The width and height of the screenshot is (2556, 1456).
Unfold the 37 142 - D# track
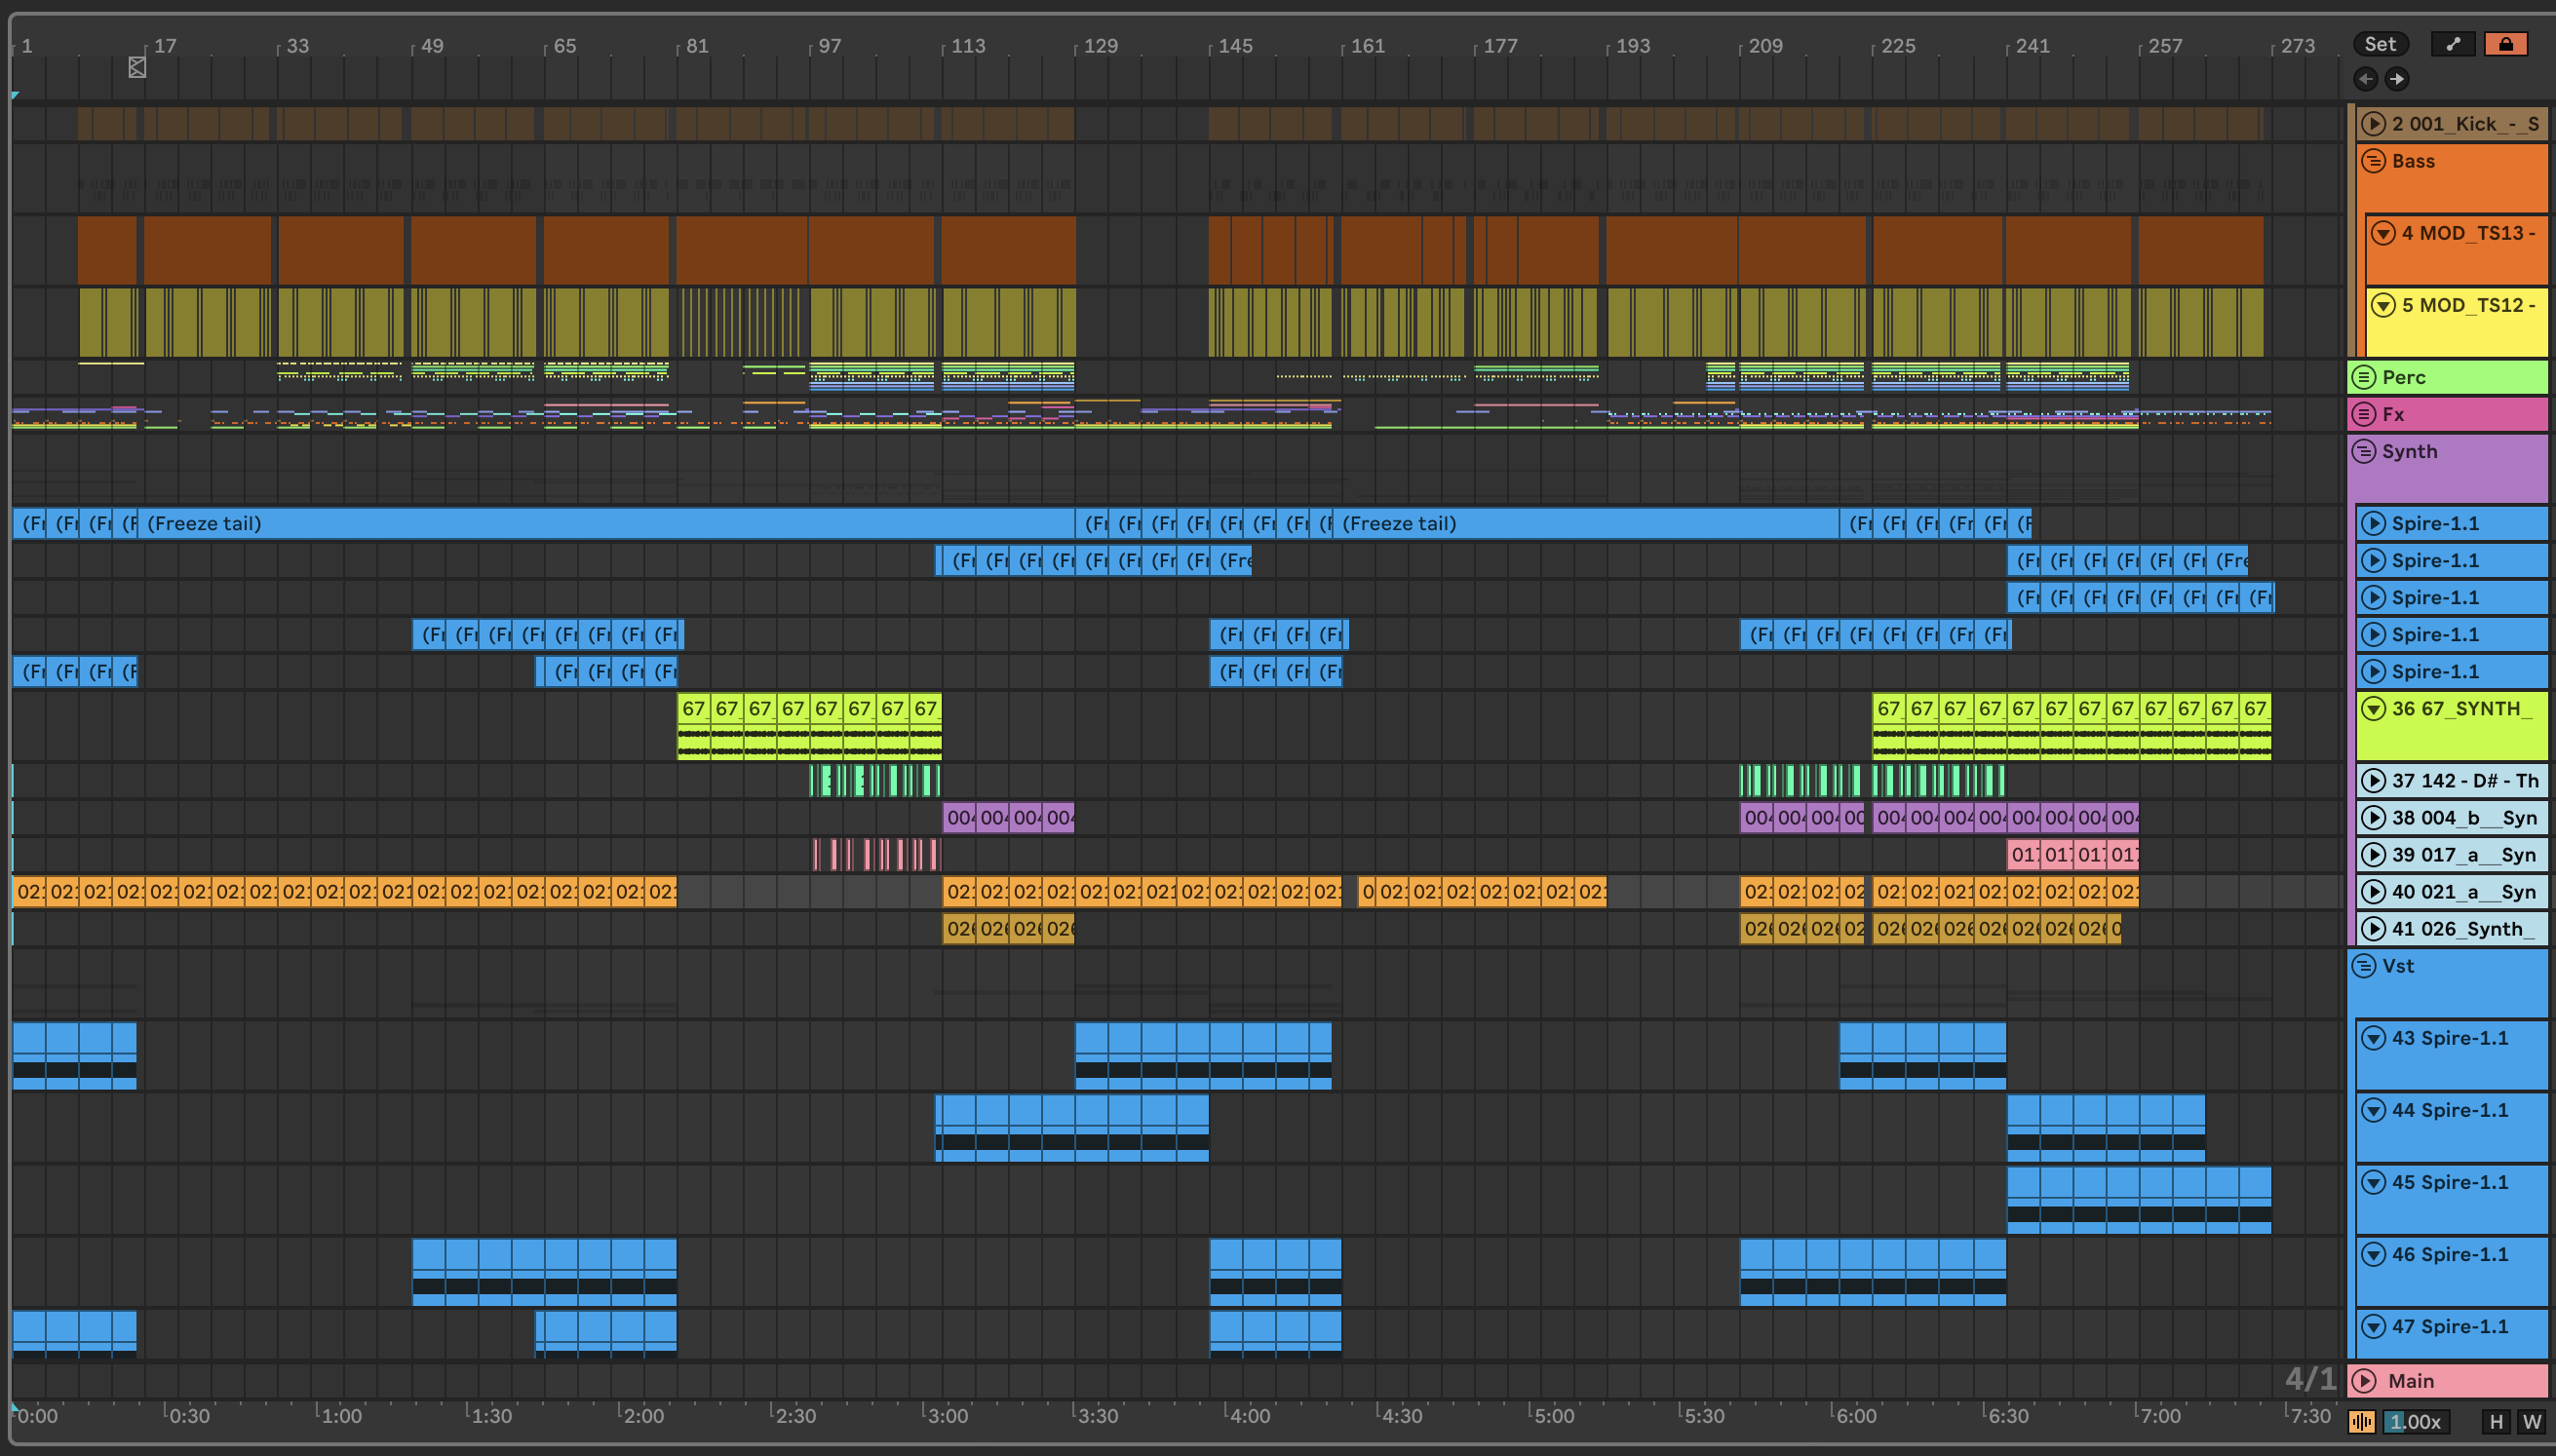2373,780
